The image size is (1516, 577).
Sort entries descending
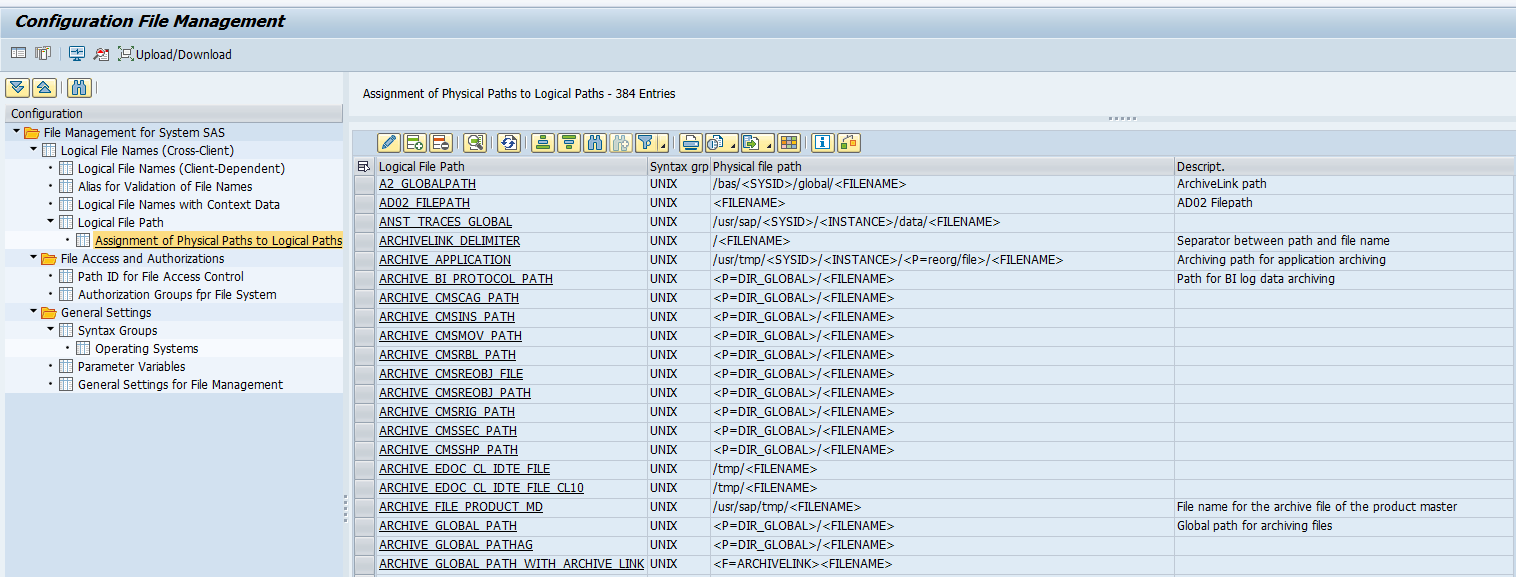tap(568, 143)
